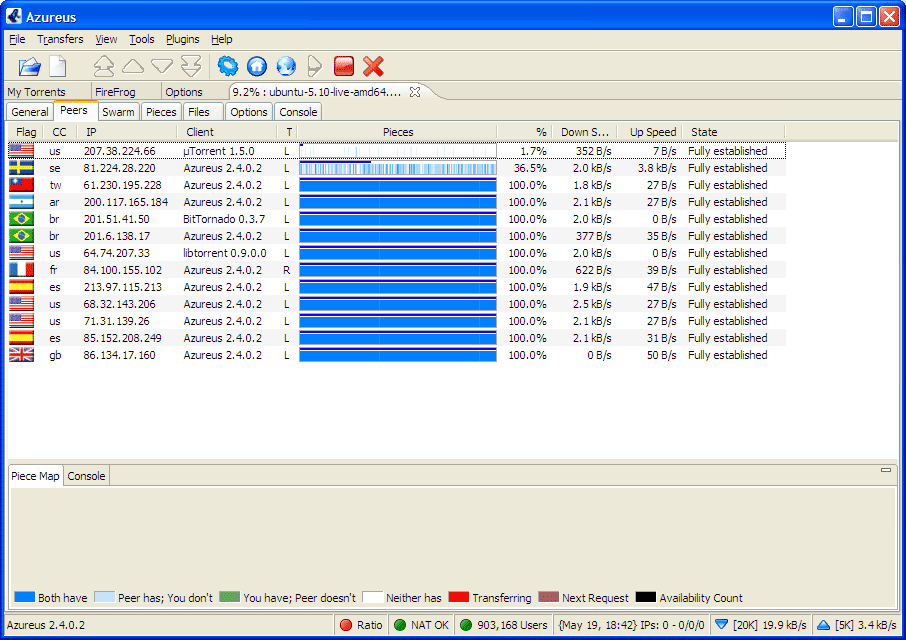This screenshot has width=906, height=640.
Task: Sort peers by the IP column header
Action: [127, 132]
